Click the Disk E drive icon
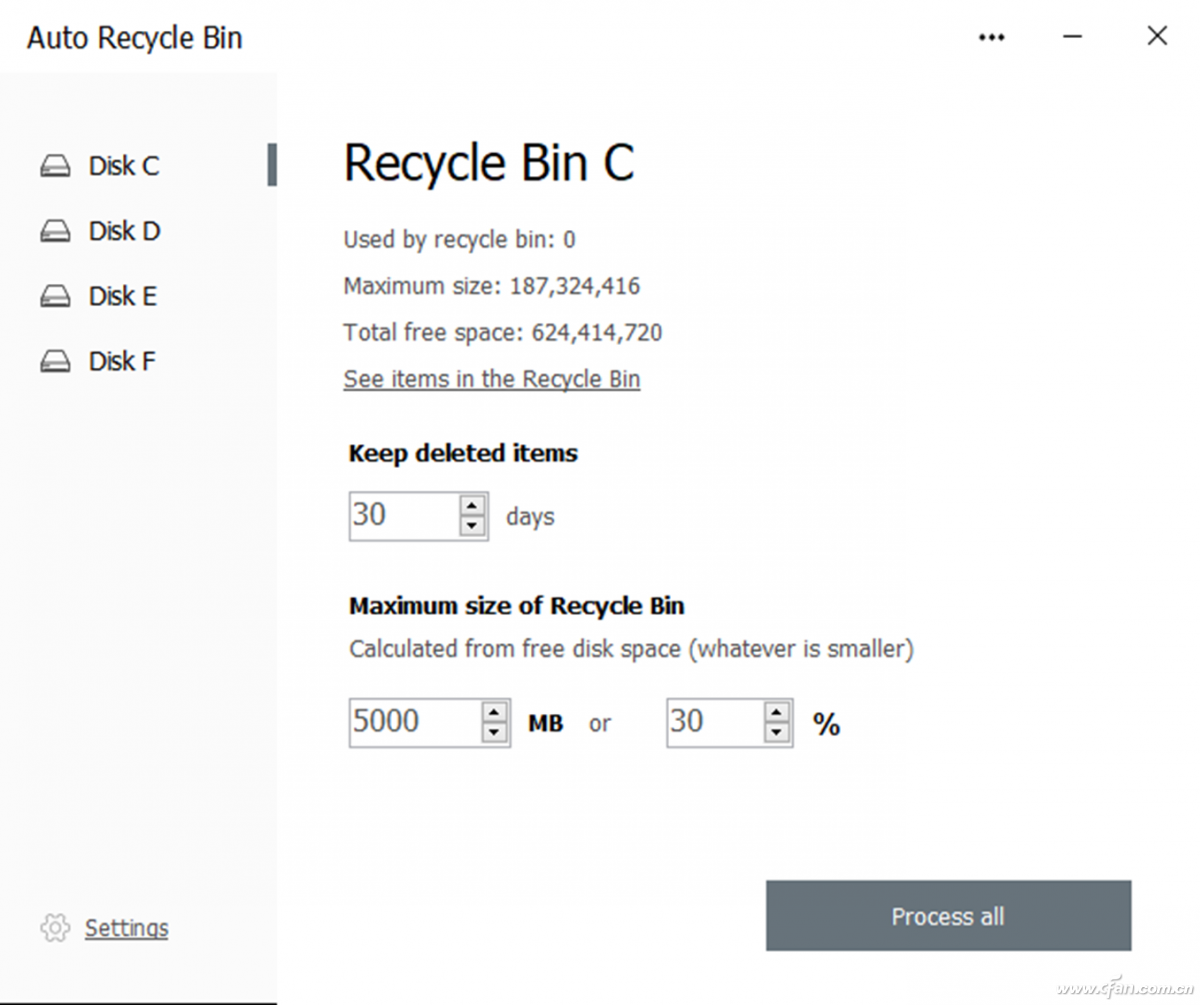Image resolution: width=1200 pixels, height=1005 pixels. pos(55,297)
